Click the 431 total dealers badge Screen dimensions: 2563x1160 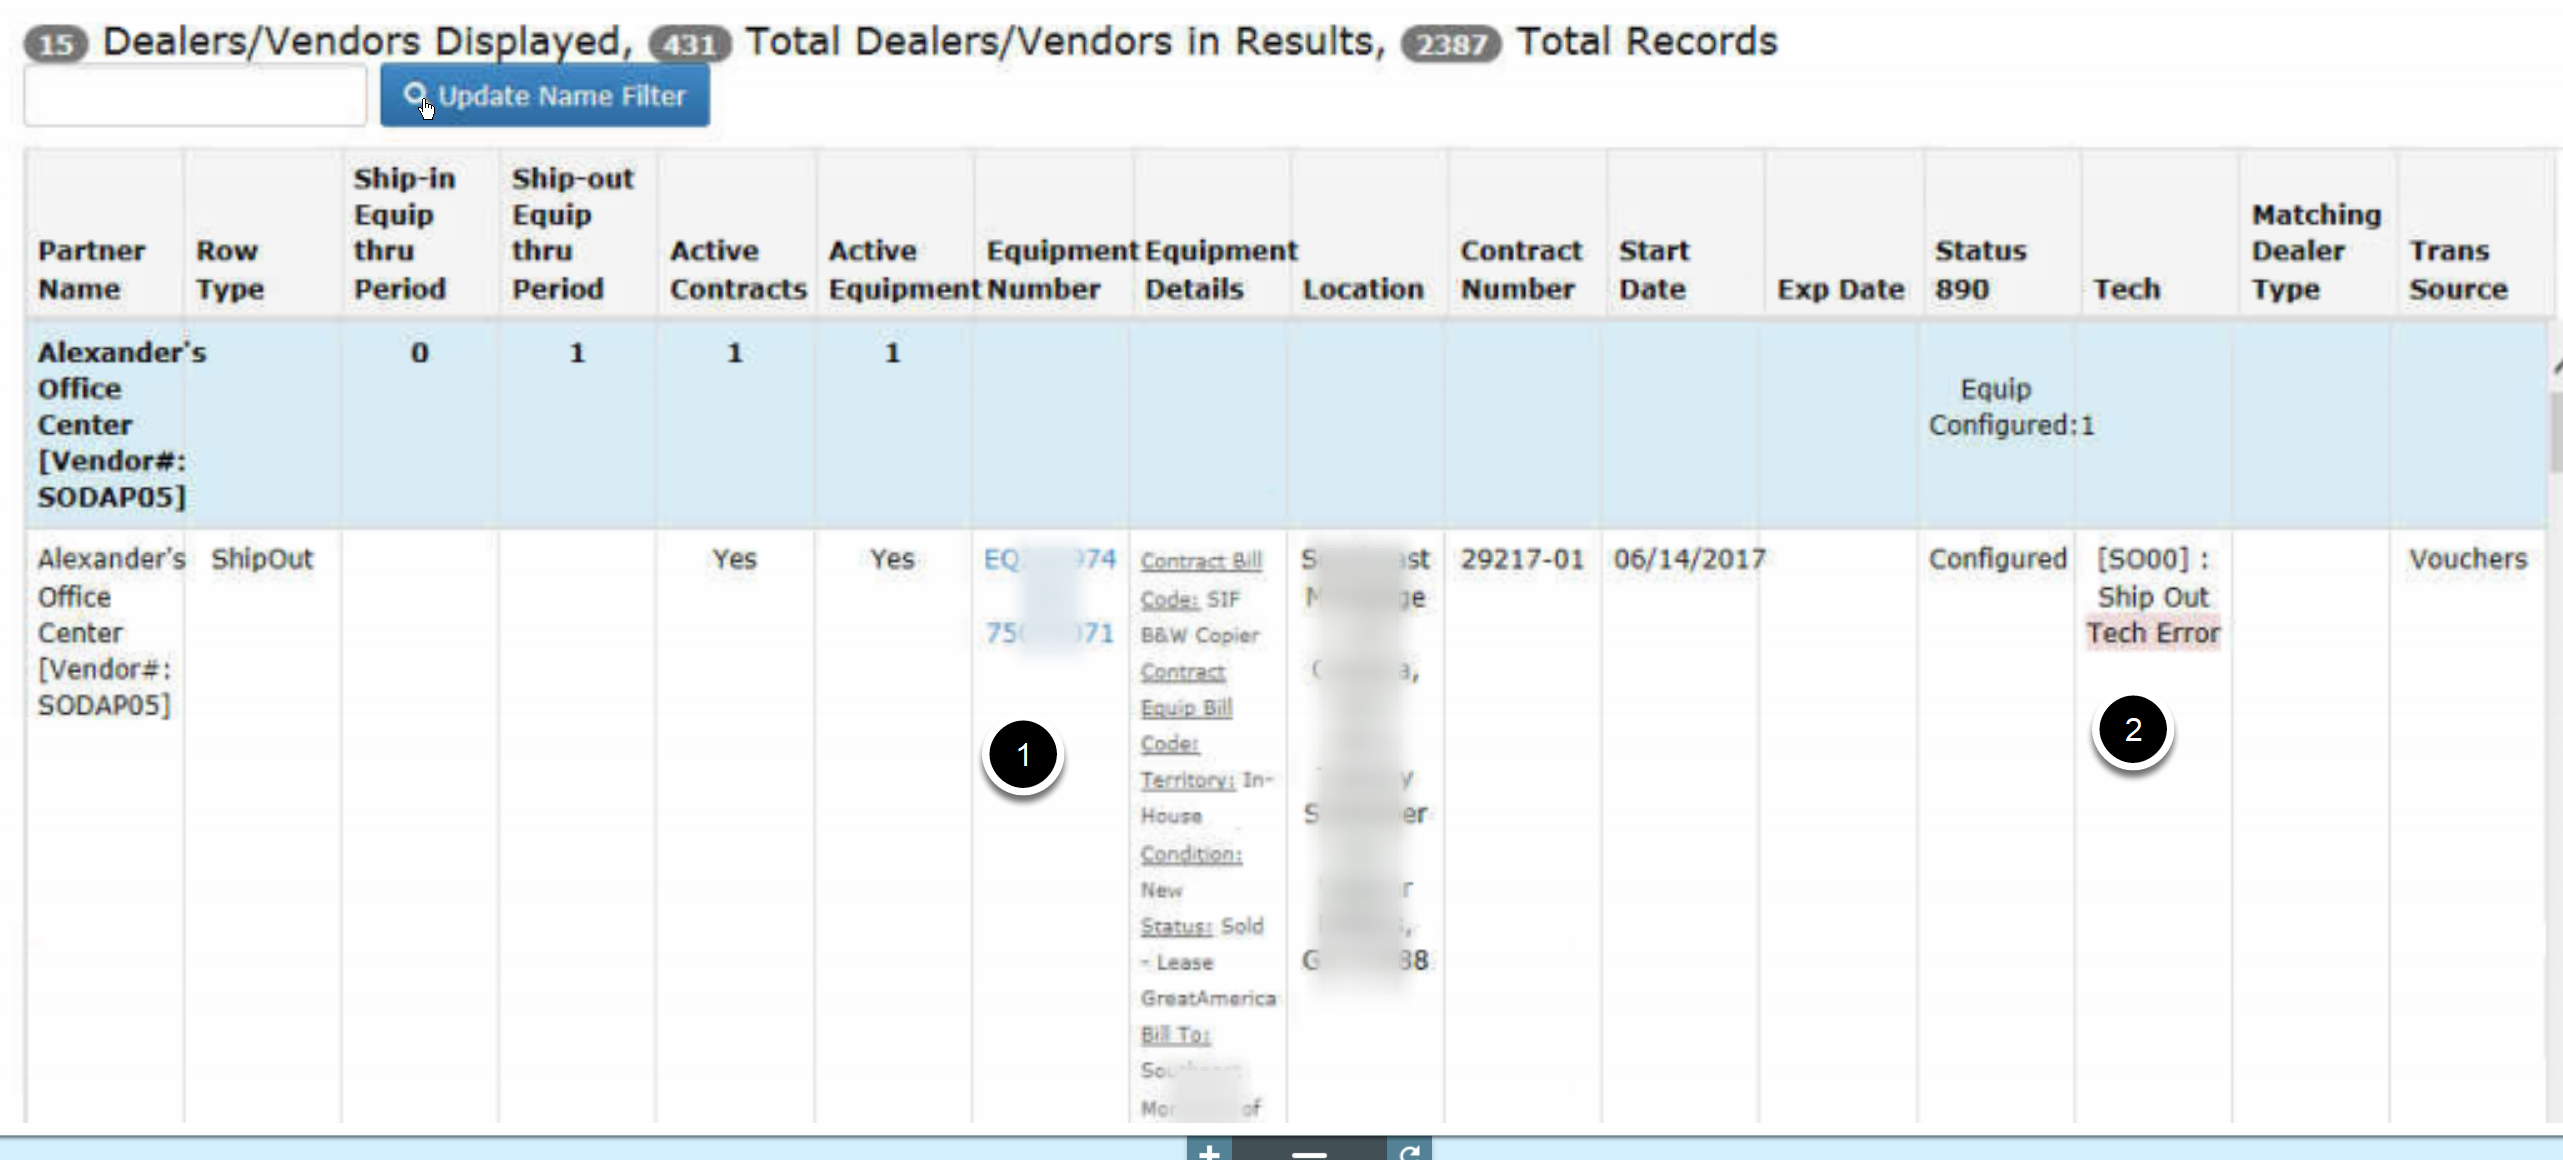pos(690,44)
